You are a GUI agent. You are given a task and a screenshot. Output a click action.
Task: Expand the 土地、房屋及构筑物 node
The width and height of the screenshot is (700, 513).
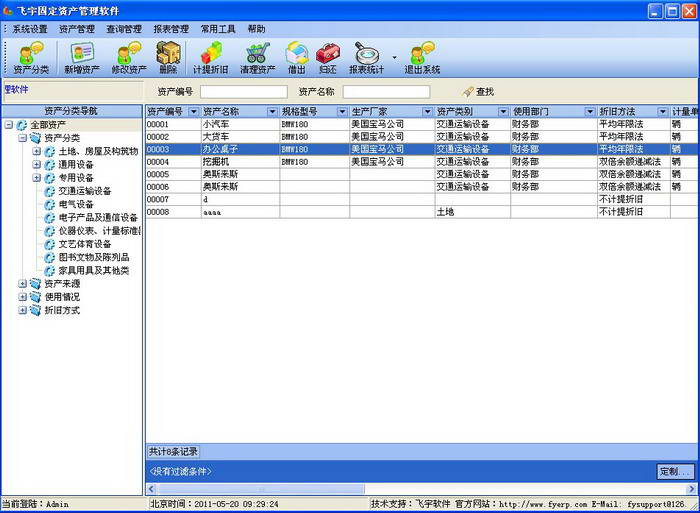click(37, 151)
